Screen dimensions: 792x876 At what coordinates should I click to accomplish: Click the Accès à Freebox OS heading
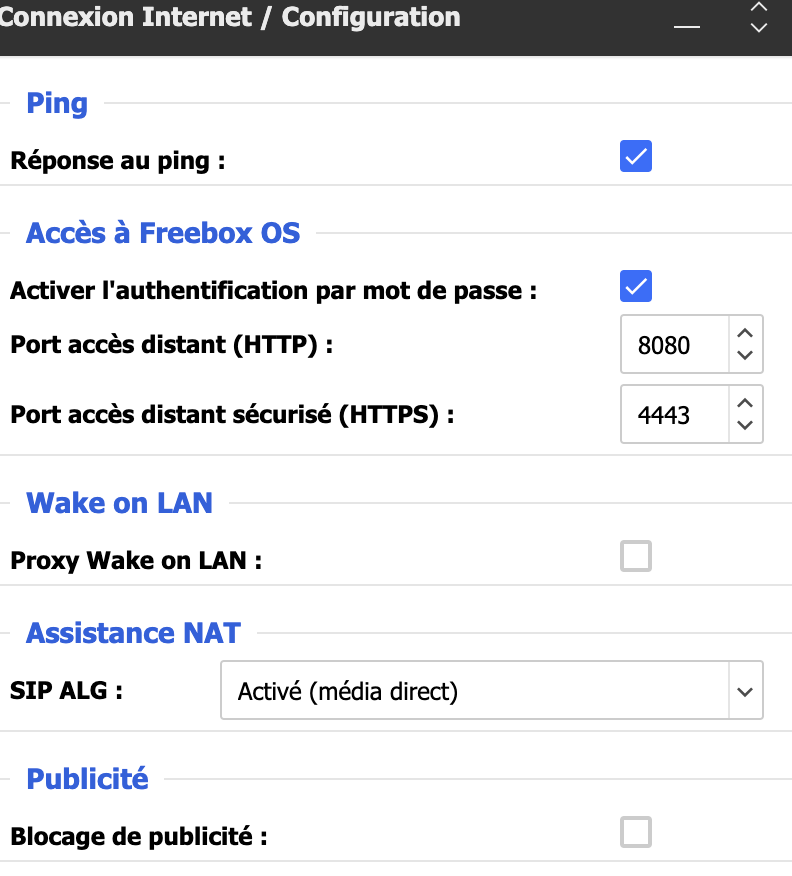[x=163, y=233]
